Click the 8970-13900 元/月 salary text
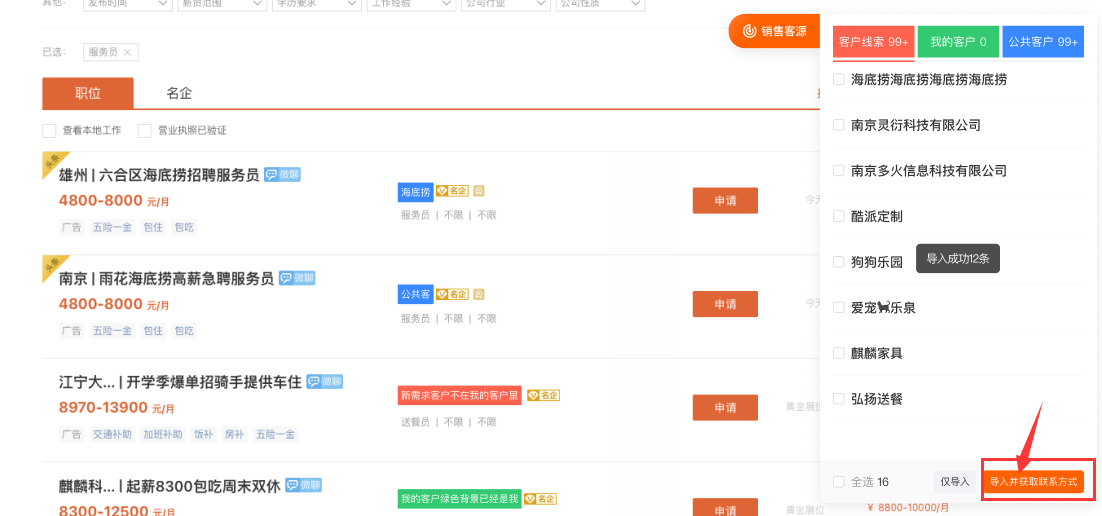Image resolution: width=1102 pixels, height=516 pixels. (x=116, y=408)
